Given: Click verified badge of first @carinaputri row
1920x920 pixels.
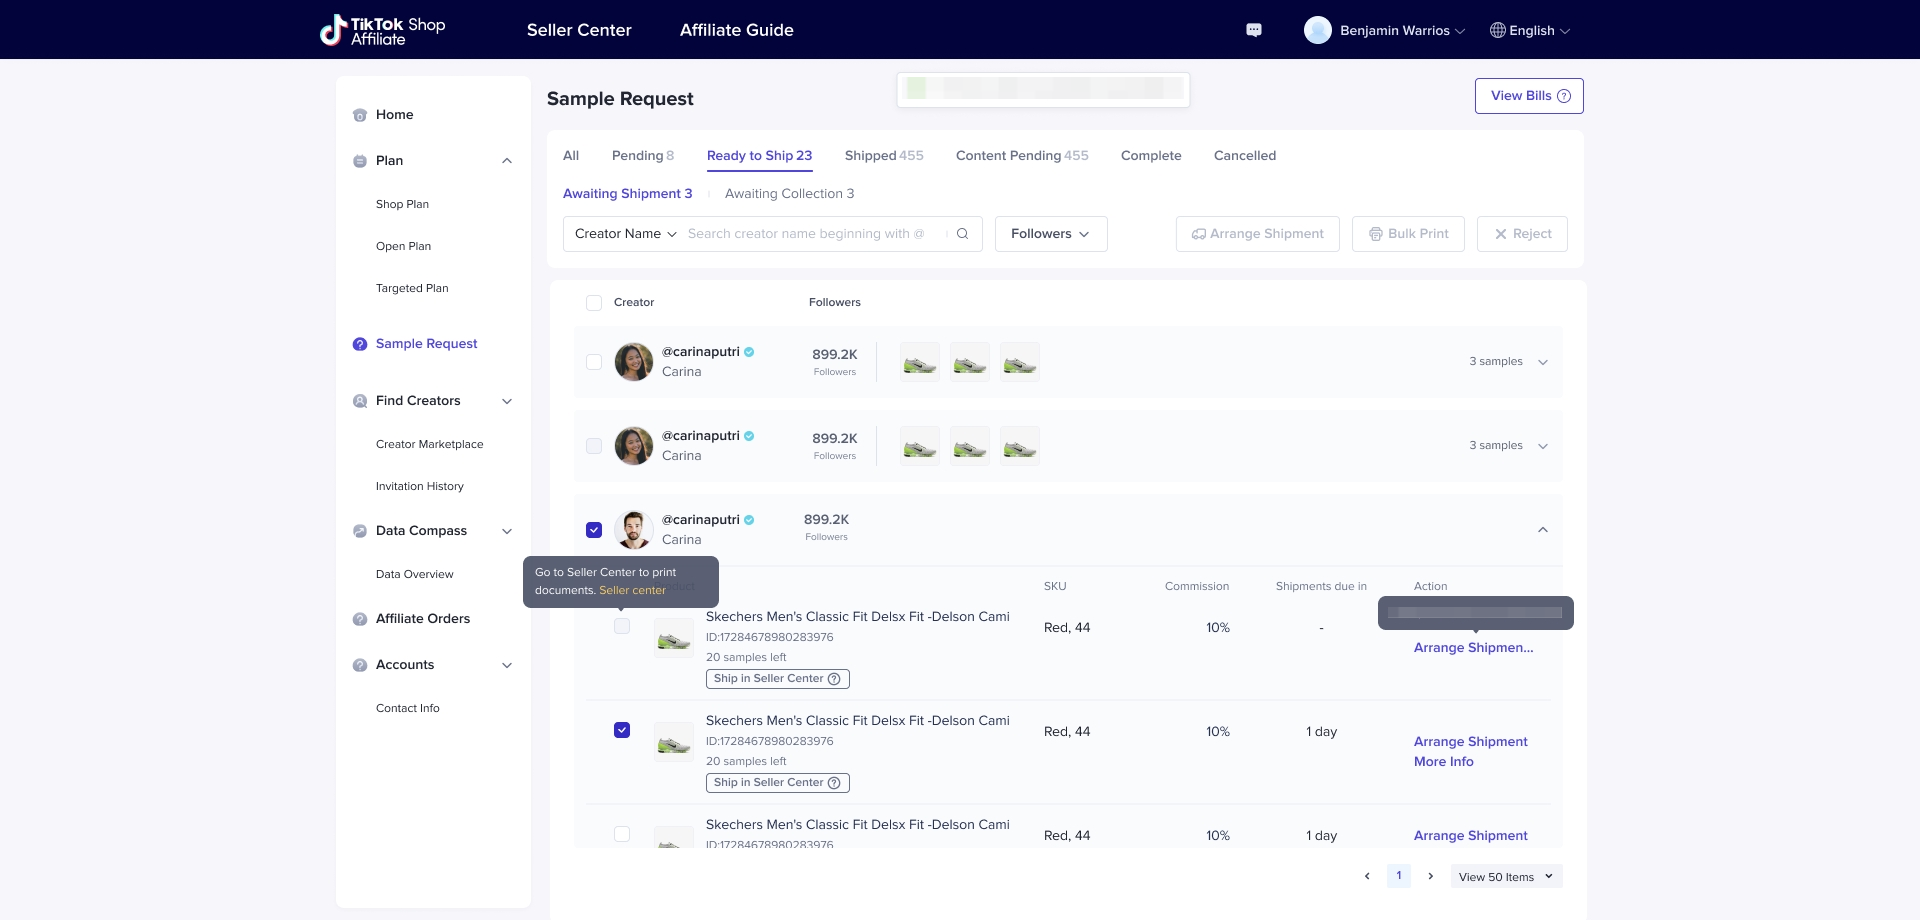Looking at the screenshot, I should pos(749,352).
